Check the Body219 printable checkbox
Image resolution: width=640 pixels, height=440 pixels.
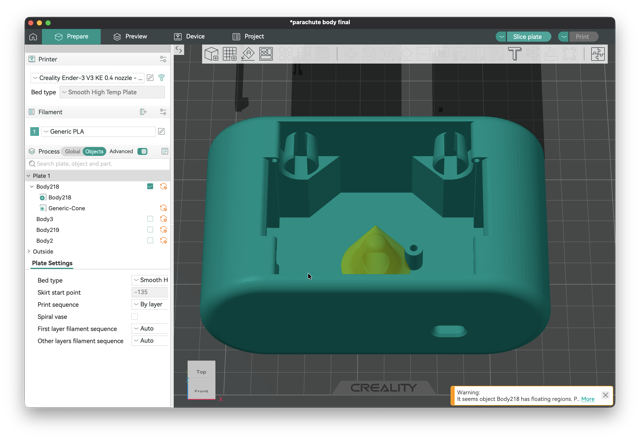150,230
